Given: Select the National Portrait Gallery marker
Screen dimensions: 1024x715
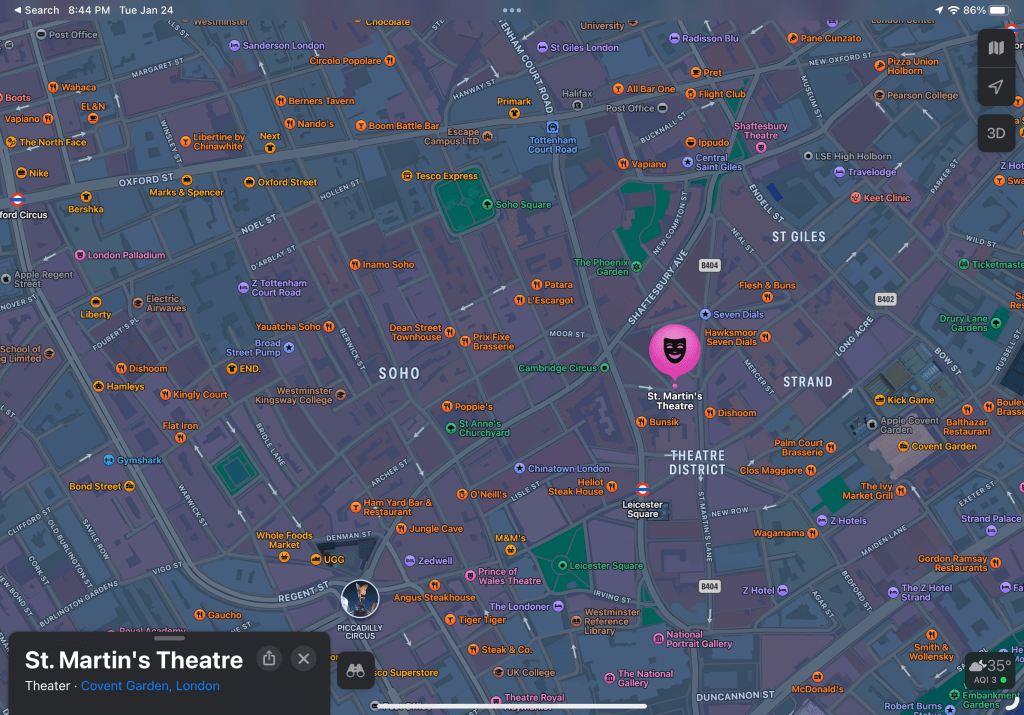Looking at the screenshot, I should [656, 635].
